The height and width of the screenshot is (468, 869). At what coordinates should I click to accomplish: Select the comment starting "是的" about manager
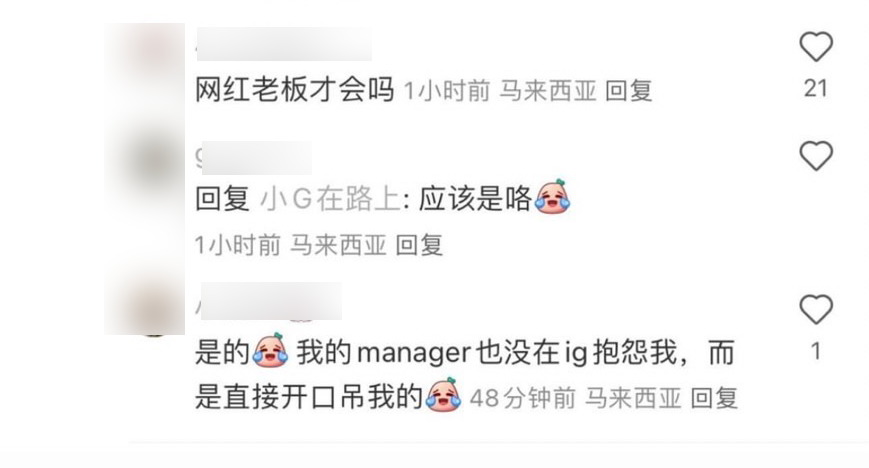tap(466, 375)
